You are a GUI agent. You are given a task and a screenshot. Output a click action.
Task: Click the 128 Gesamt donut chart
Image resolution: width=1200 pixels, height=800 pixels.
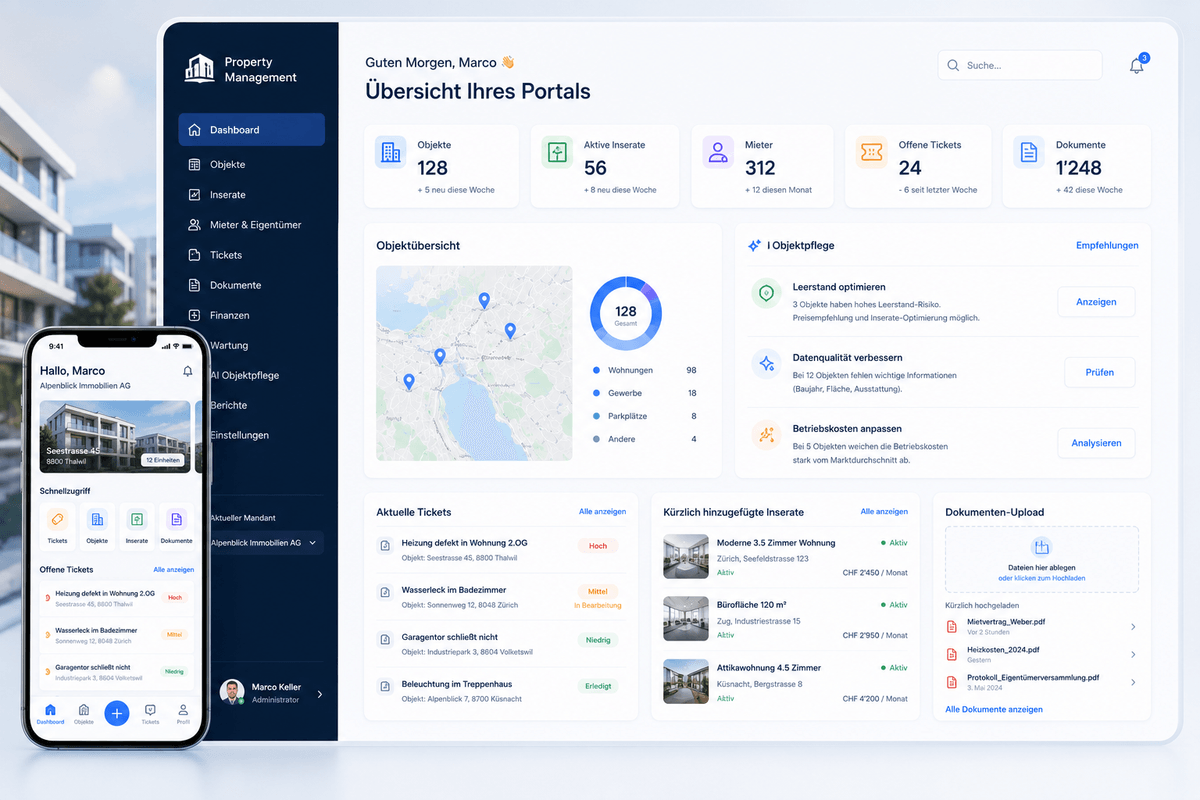pyautogui.click(x=626, y=313)
